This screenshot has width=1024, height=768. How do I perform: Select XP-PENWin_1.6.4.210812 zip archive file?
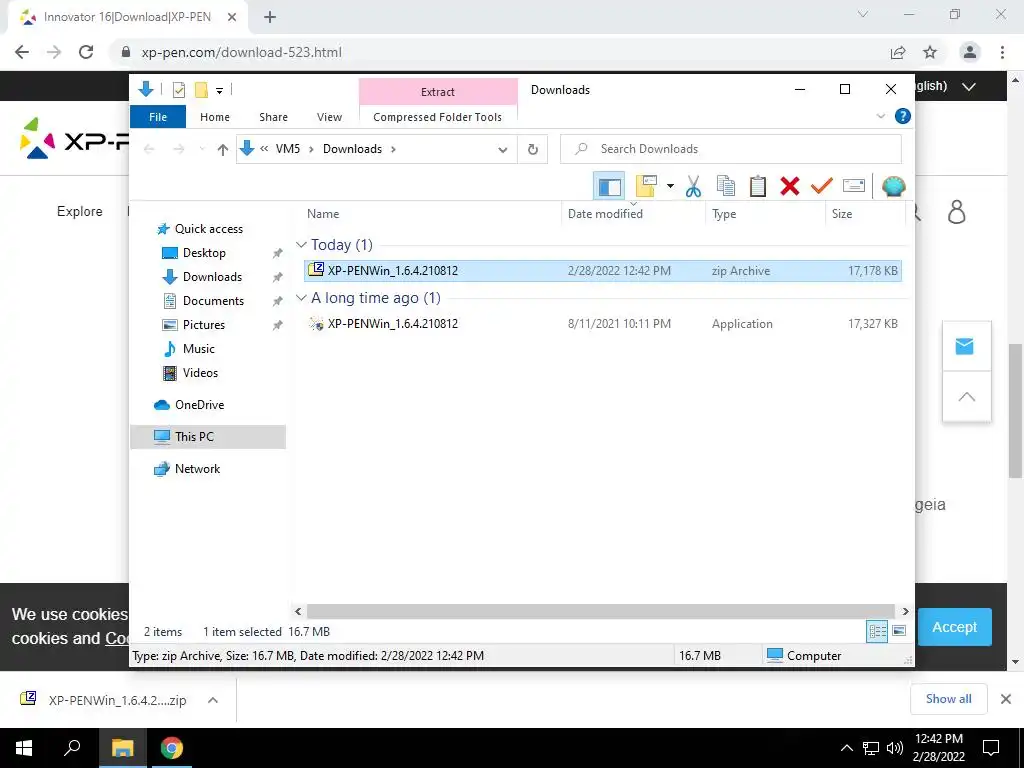point(602,270)
